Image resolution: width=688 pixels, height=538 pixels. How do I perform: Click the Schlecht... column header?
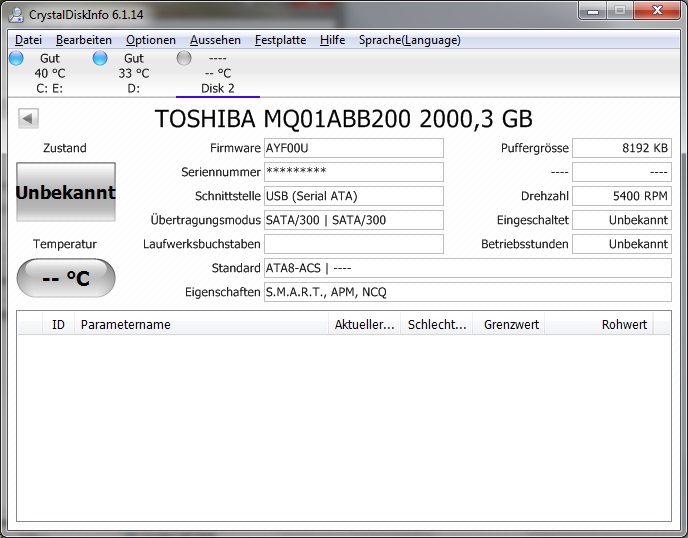[437, 324]
